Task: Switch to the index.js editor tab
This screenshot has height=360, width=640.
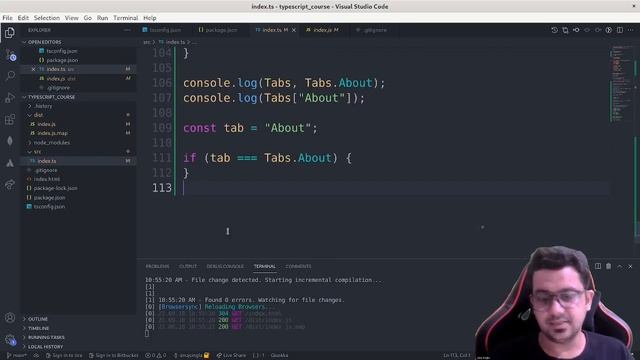Action: (x=325, y=30)
